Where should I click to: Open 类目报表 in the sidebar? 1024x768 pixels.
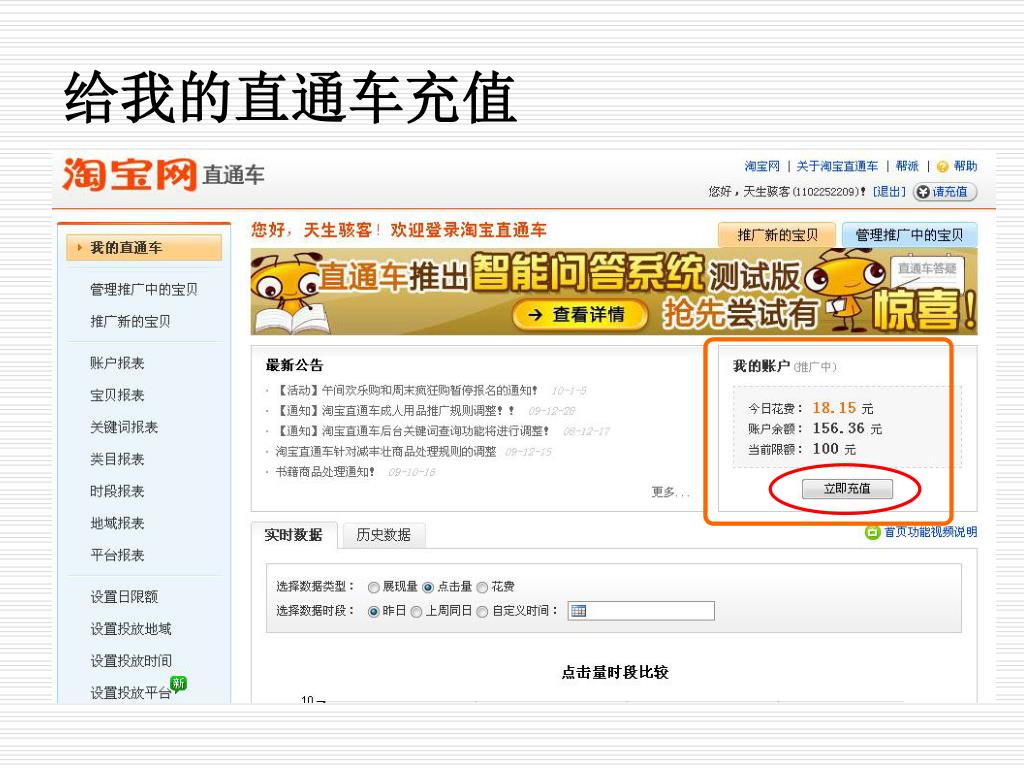point(117,459)
